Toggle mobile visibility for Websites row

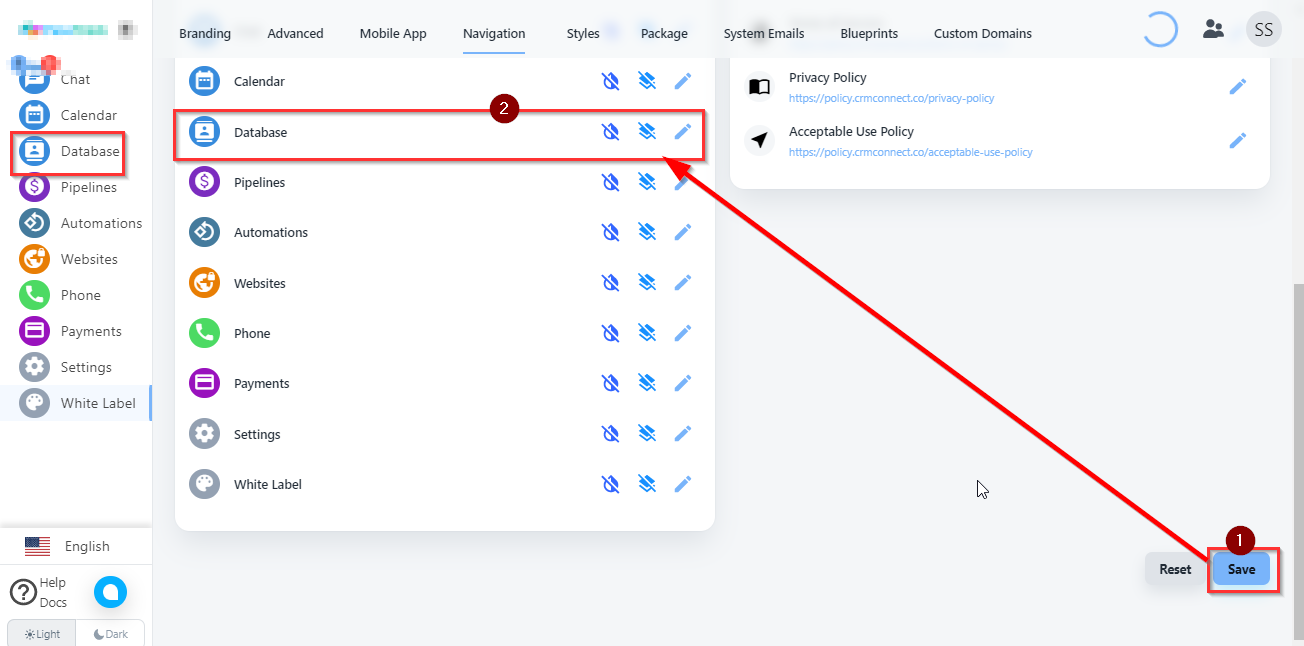tap(647, 283)
